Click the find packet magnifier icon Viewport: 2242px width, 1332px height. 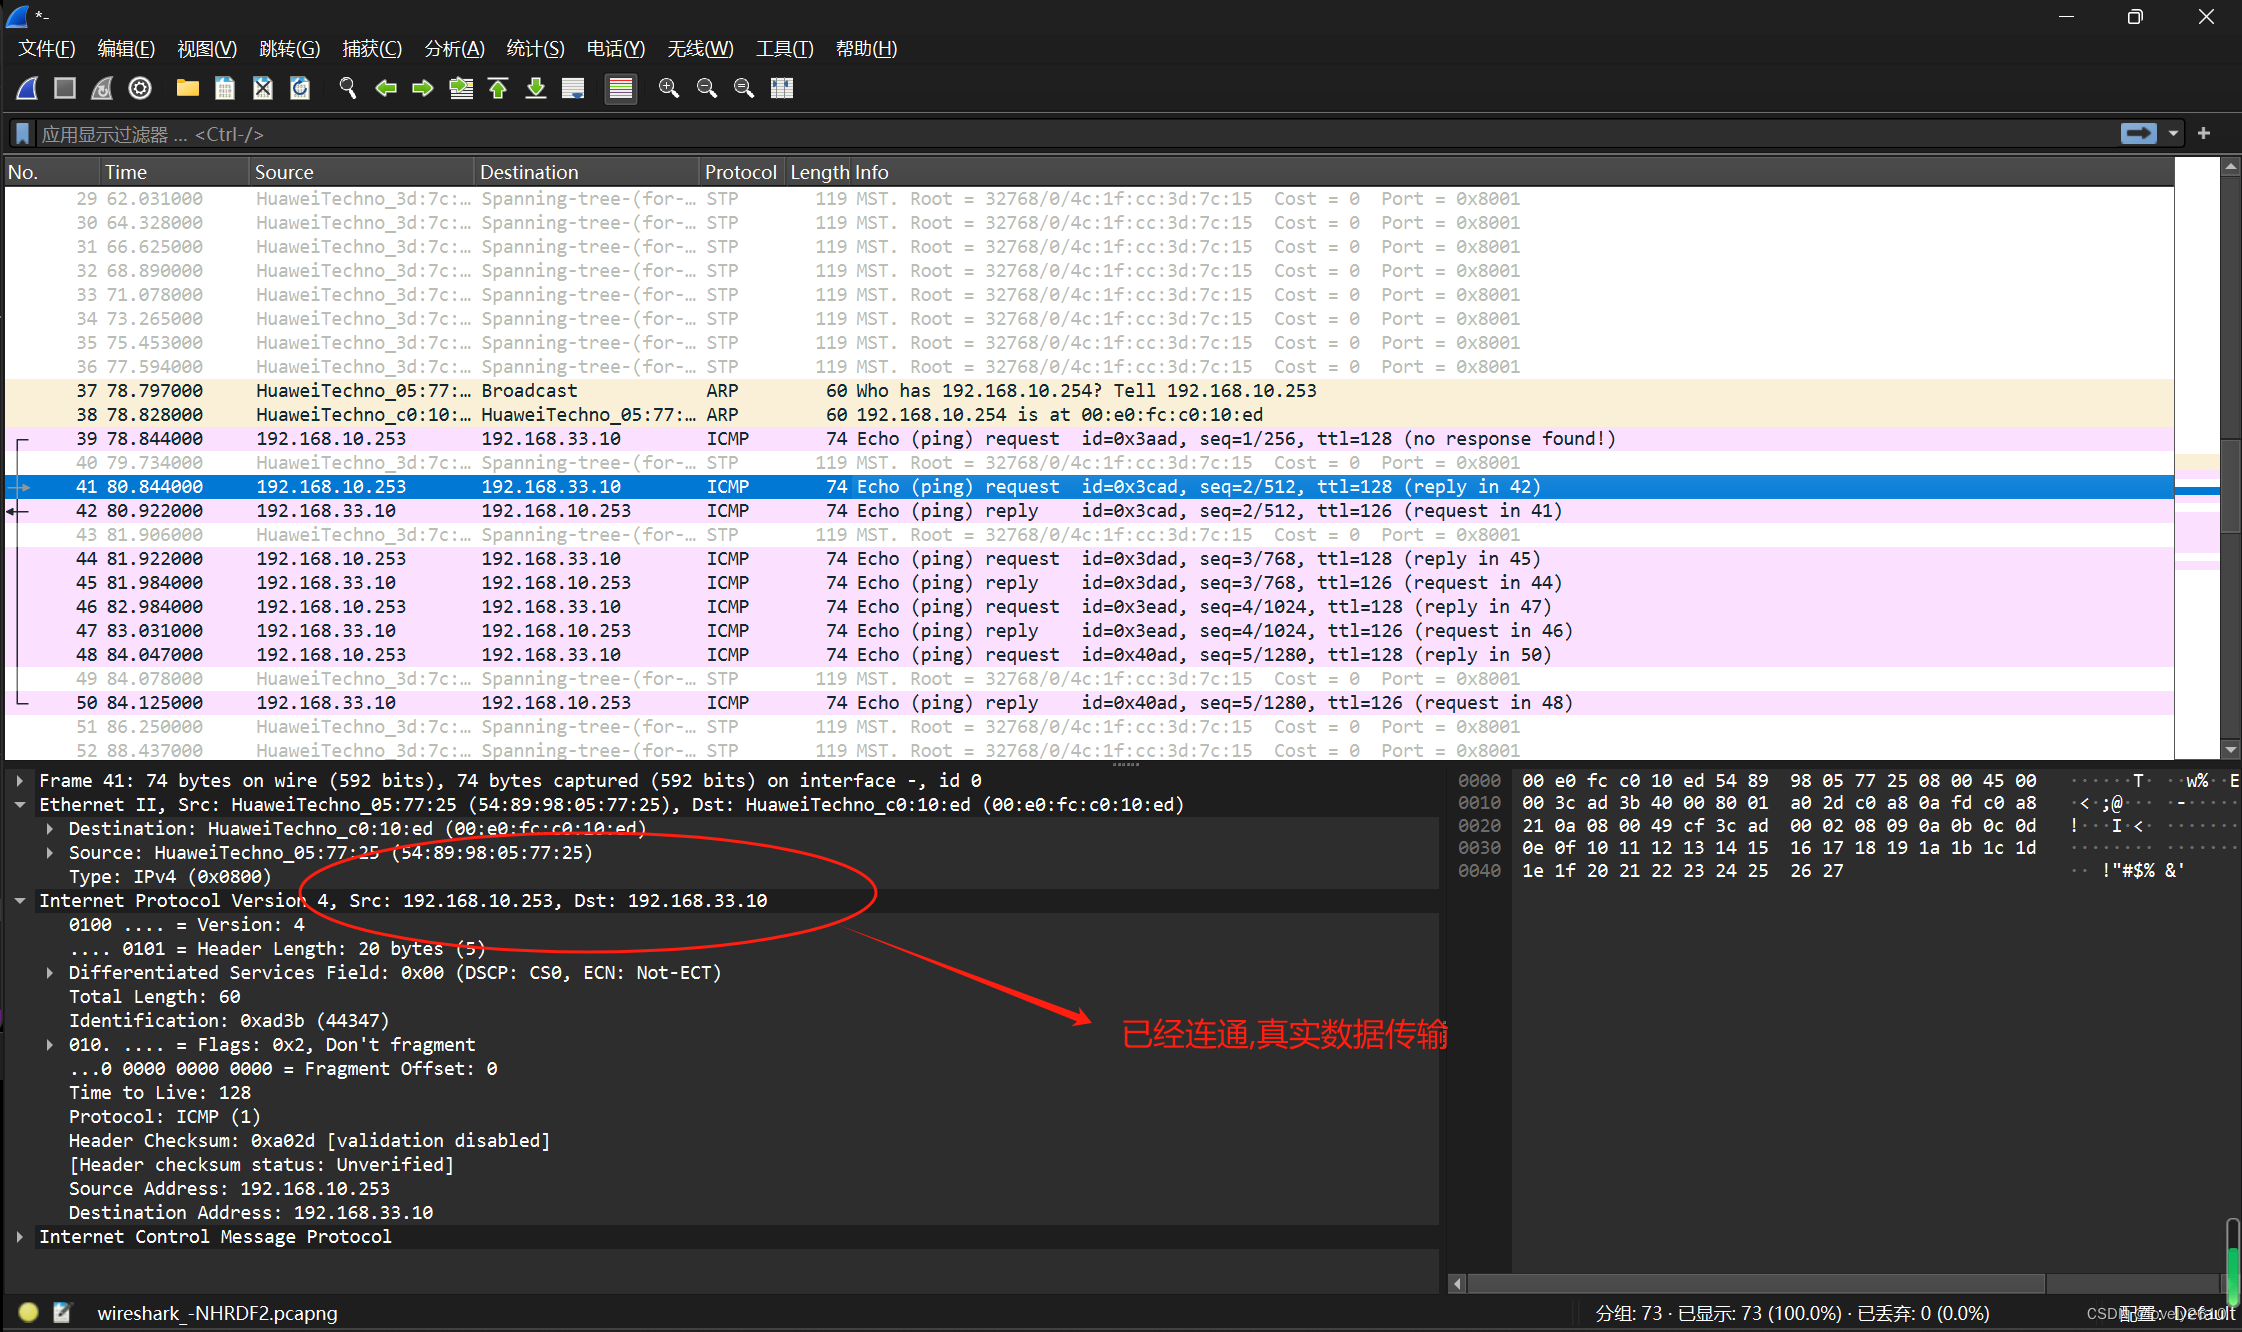coord(347,88)
